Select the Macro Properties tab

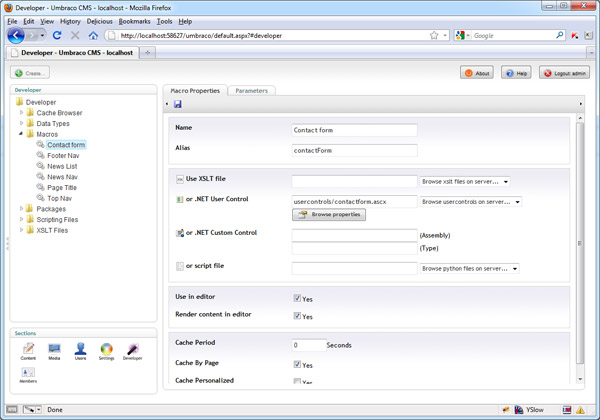[195, 91]
